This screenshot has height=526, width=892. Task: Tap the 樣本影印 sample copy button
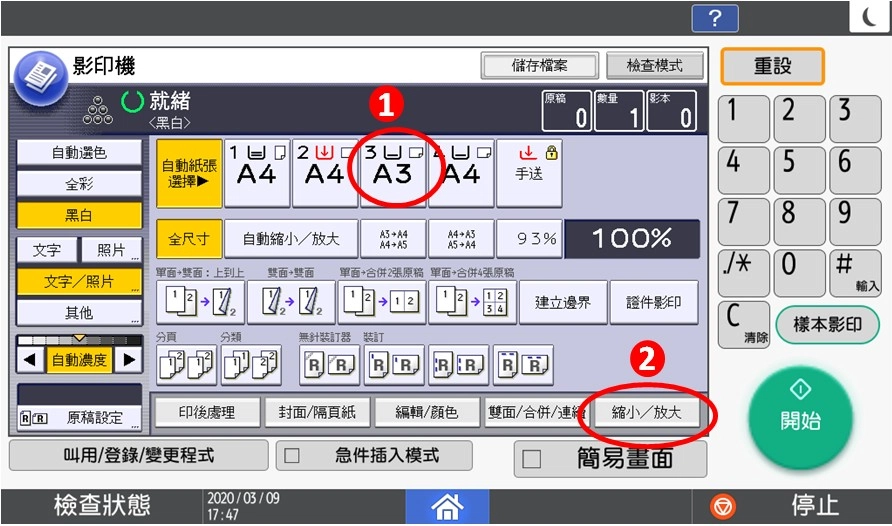[x=828, y=325]
